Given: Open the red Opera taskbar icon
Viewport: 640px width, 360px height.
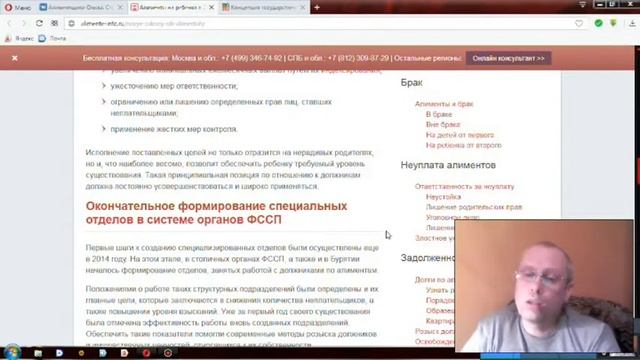Looking at the screenshot, I should pos(146,353).
